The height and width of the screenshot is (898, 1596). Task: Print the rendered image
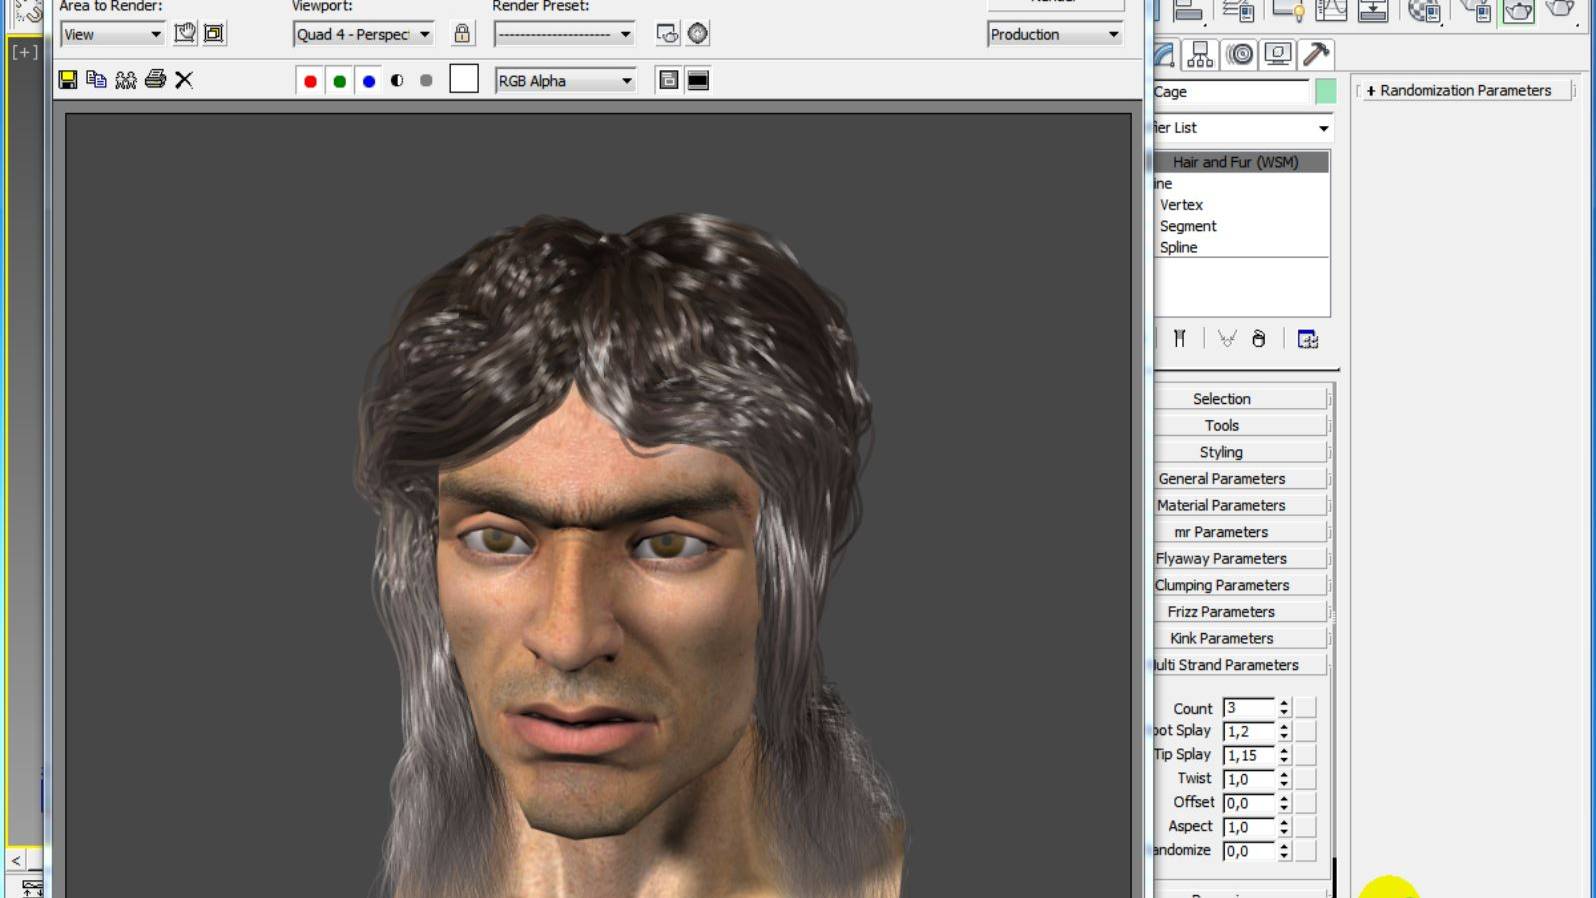click(155, 80)
